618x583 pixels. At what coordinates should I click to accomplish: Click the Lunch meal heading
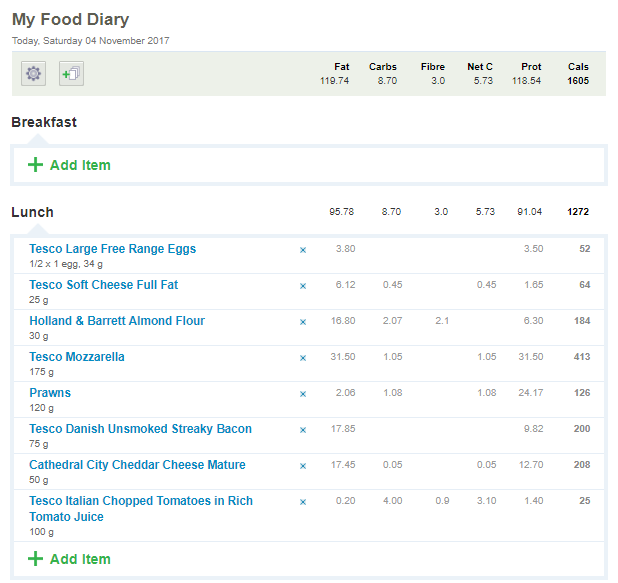pos(32,212)
